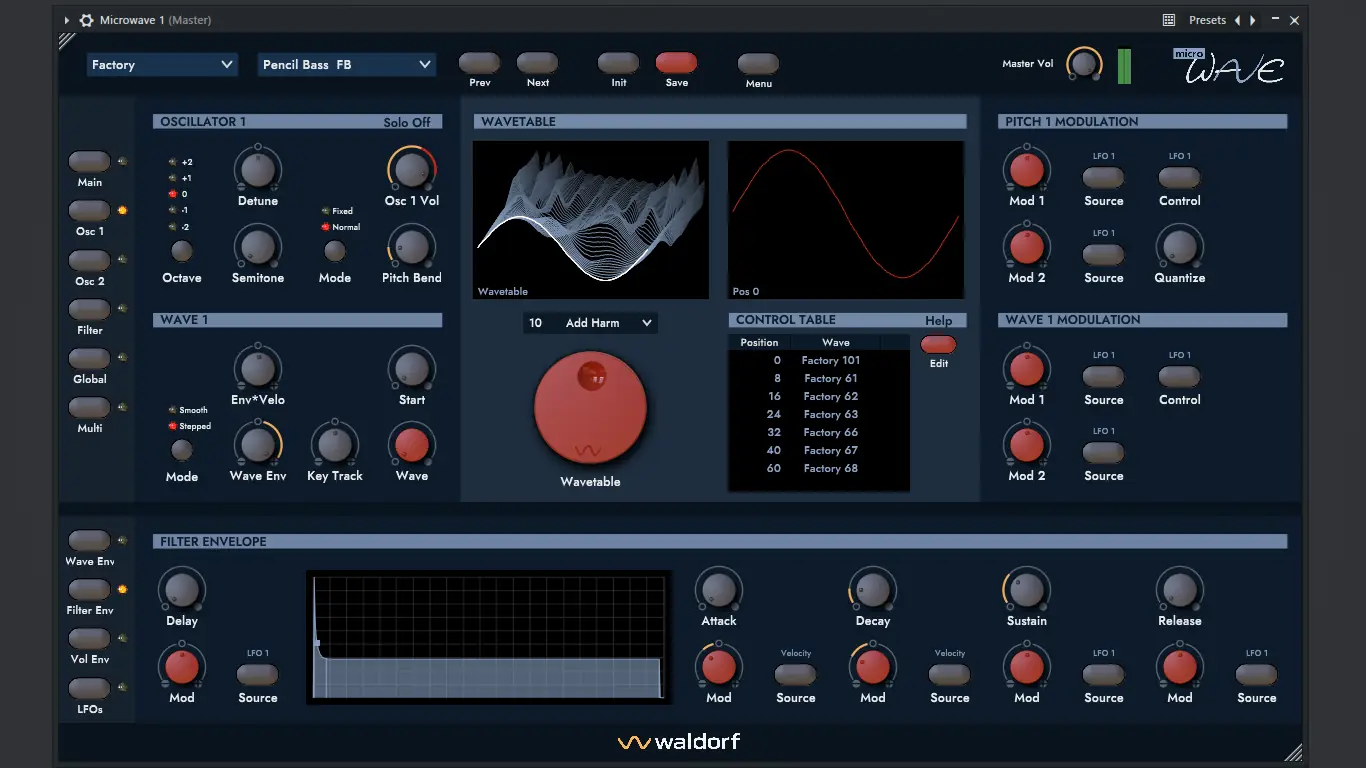Select the Smooth wave mode LED
Image resolution: width=1366 pixels, height=768 pixels.
172,410
